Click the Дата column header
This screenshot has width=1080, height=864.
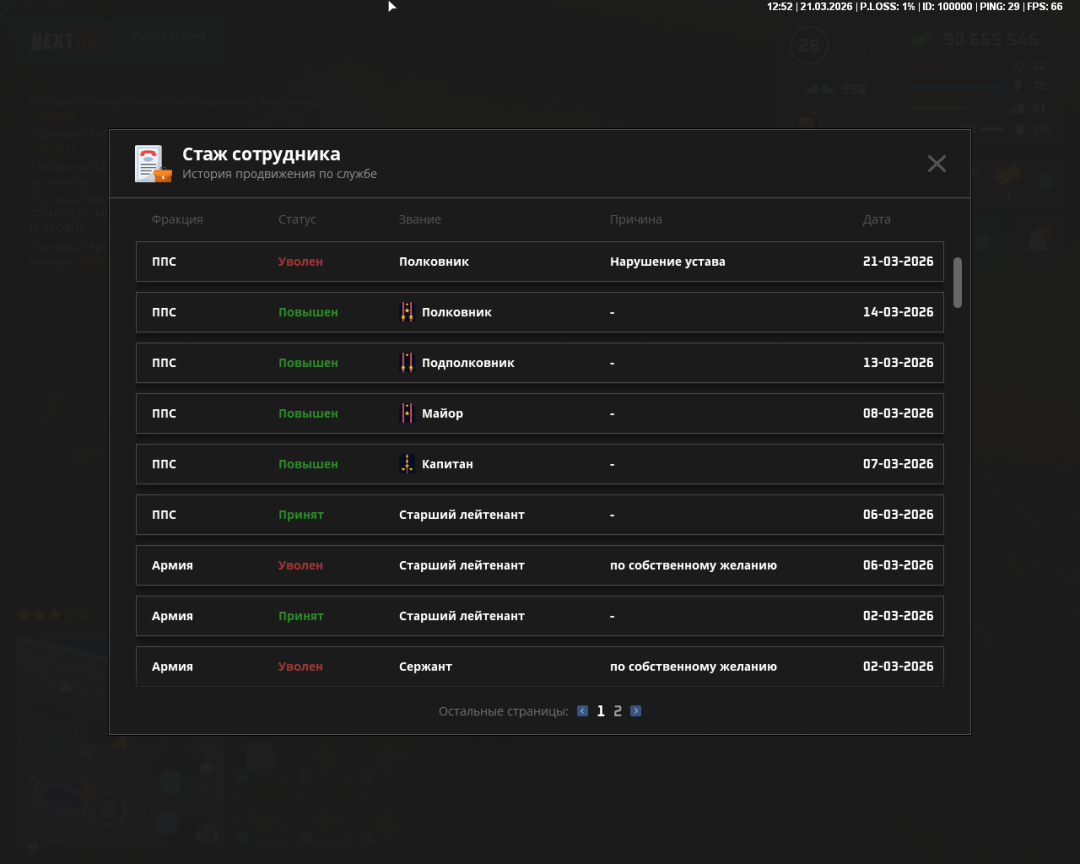876,219
